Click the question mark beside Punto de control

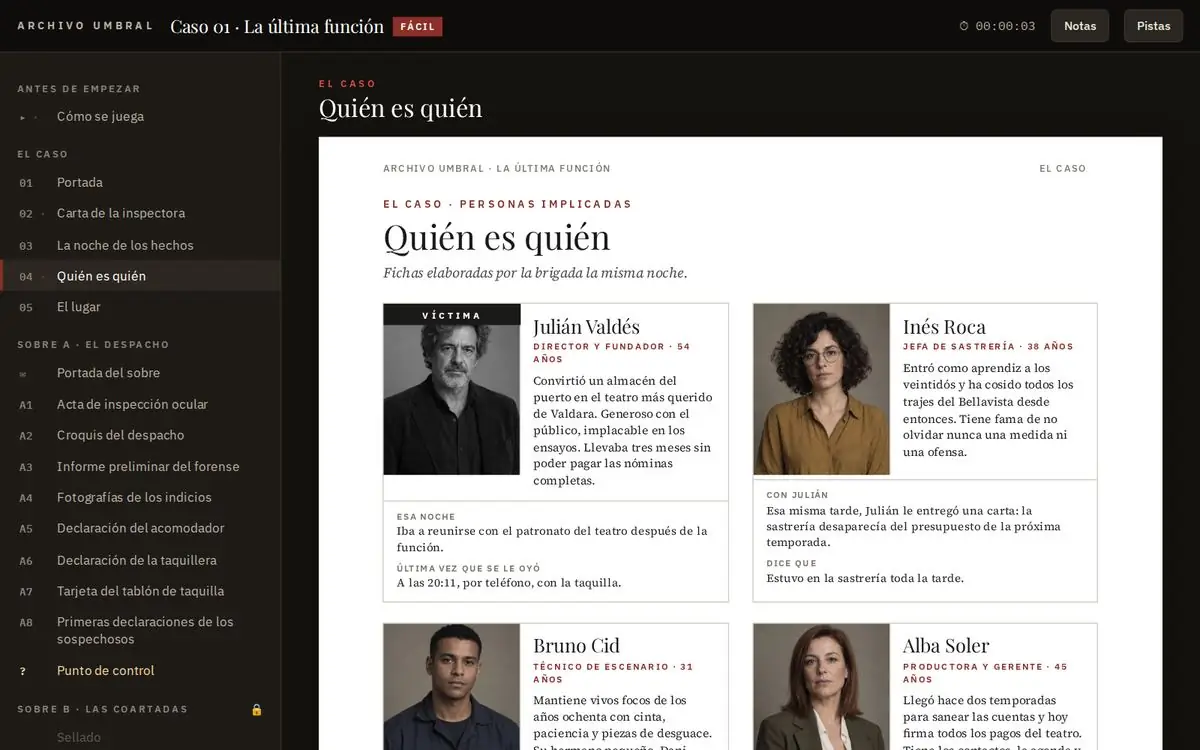(23, 671)
